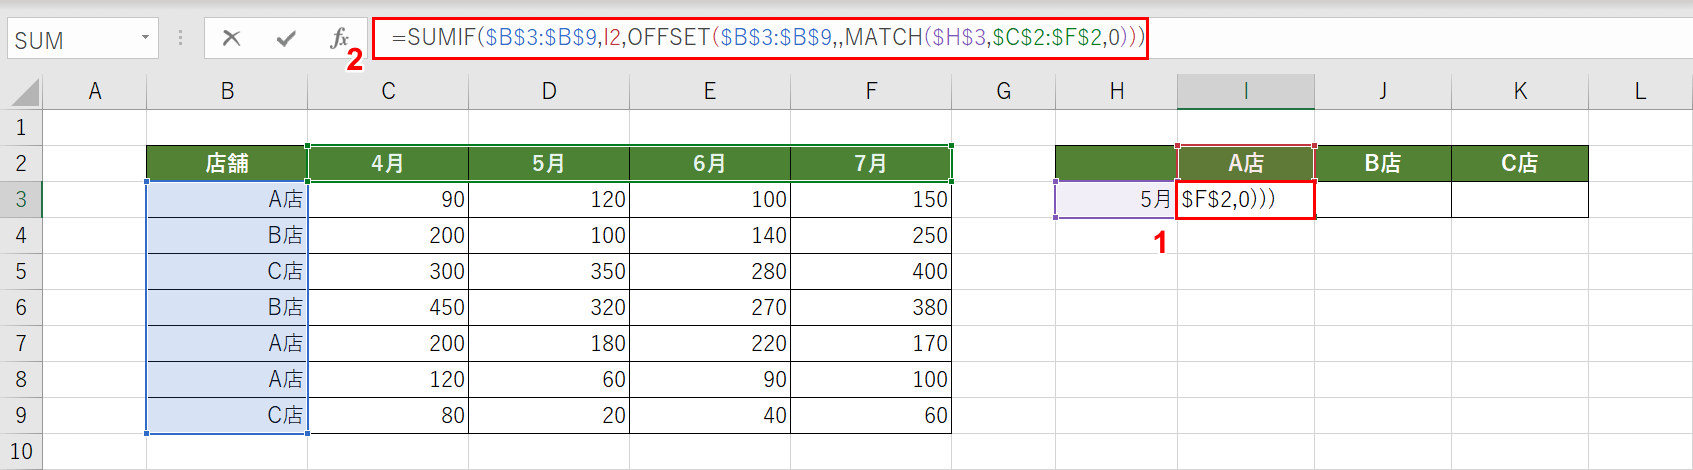Select column F header
The width and height of the screenshot is (1693, 470).
870,92
